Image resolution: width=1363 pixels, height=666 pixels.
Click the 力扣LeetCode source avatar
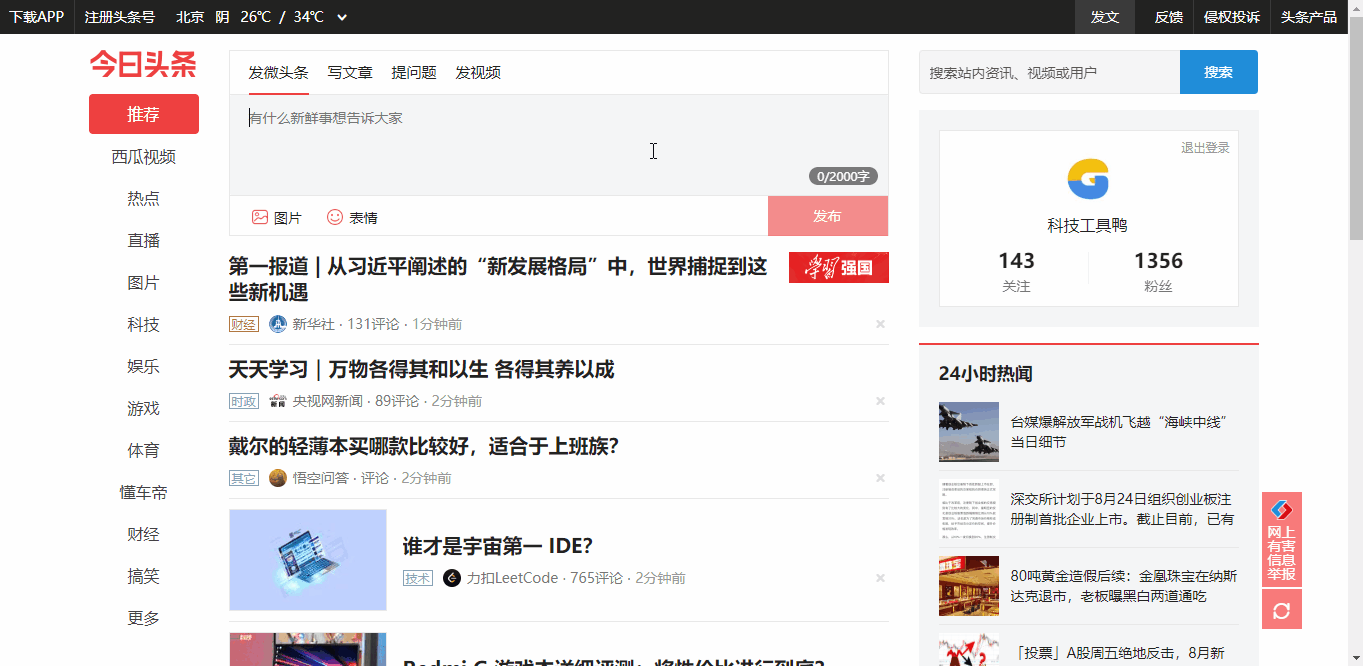coord(452,578)
